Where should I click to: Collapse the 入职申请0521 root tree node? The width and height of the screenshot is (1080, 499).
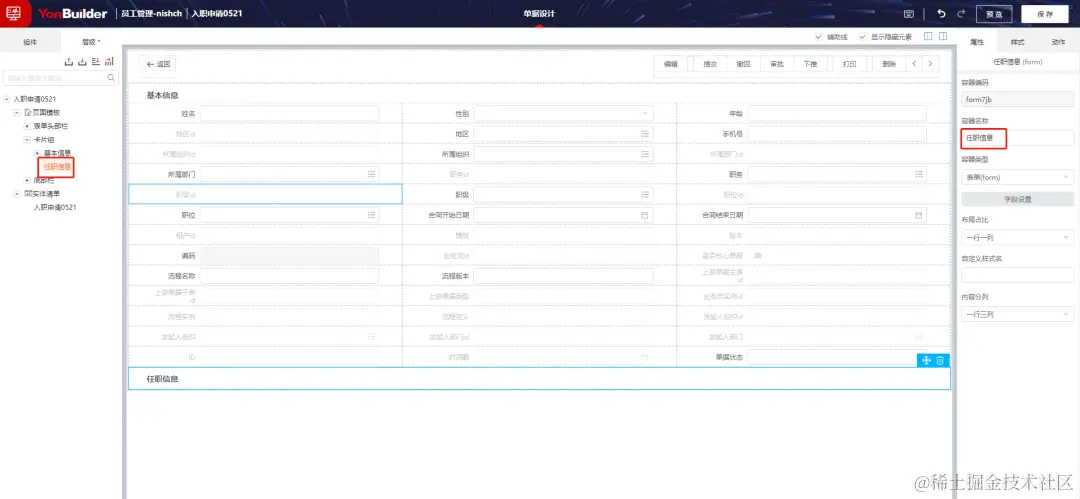click(7, 99)
